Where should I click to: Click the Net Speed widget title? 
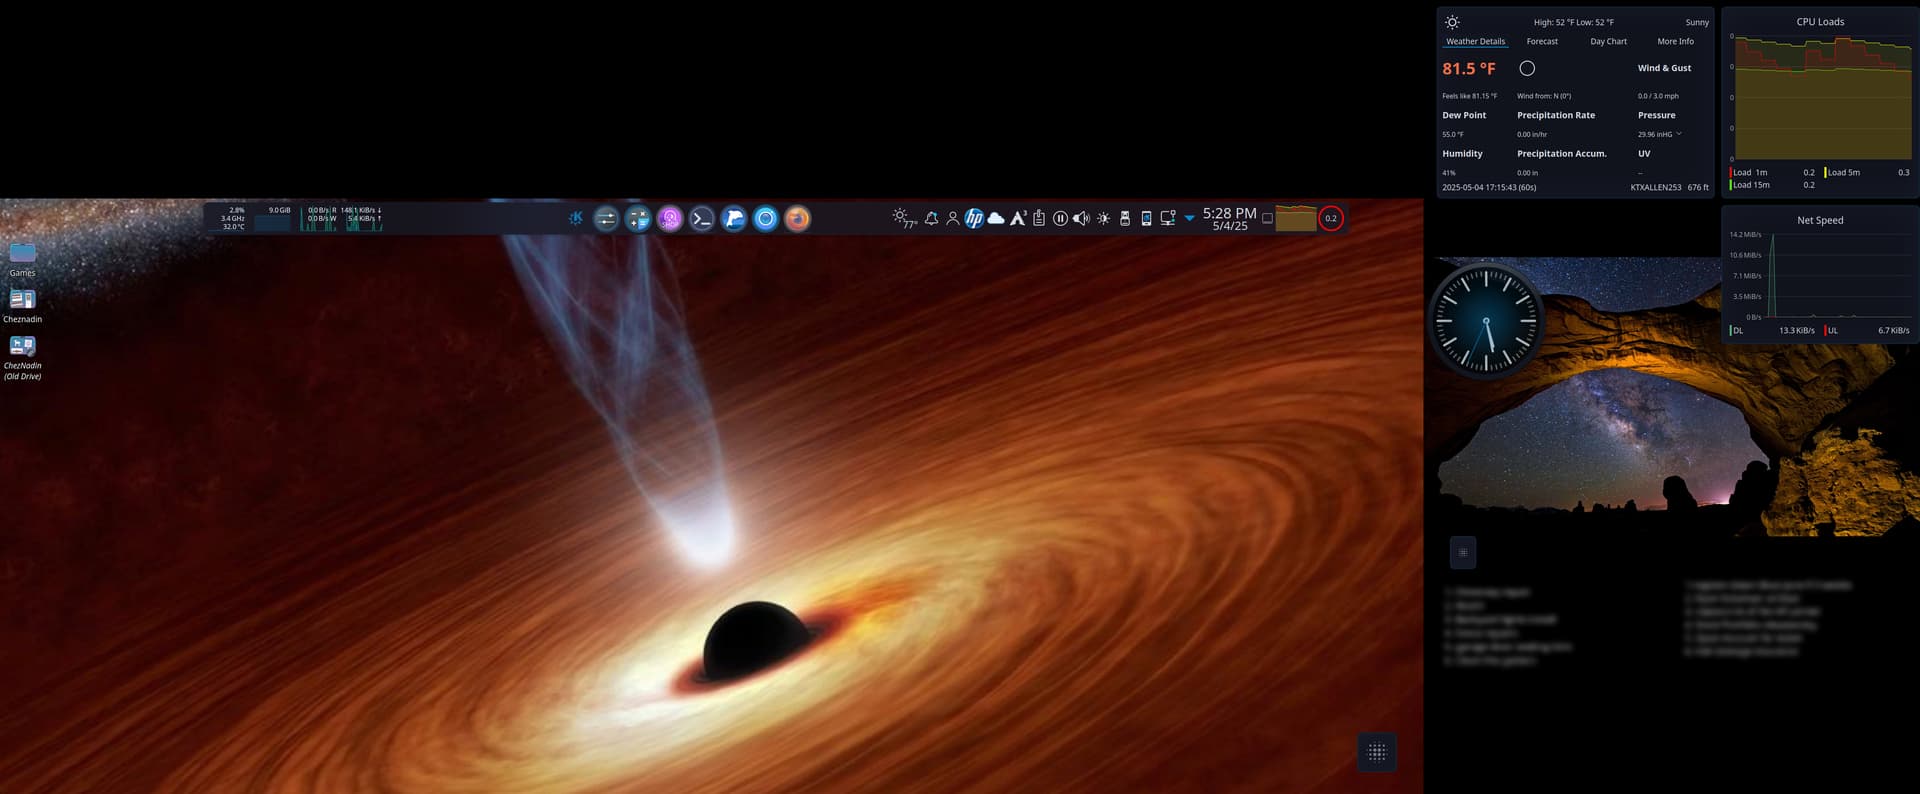(1820, 220)
